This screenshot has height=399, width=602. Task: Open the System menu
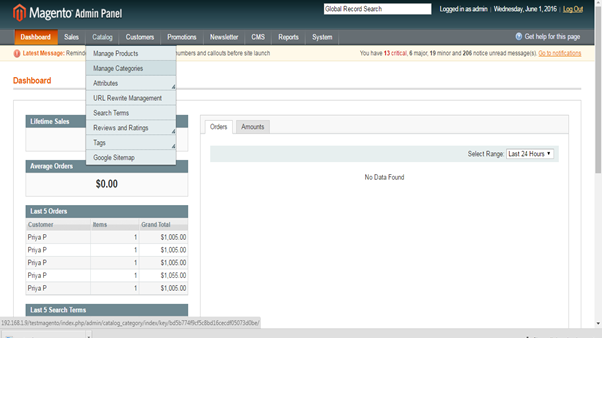click(x=322, y=37)
